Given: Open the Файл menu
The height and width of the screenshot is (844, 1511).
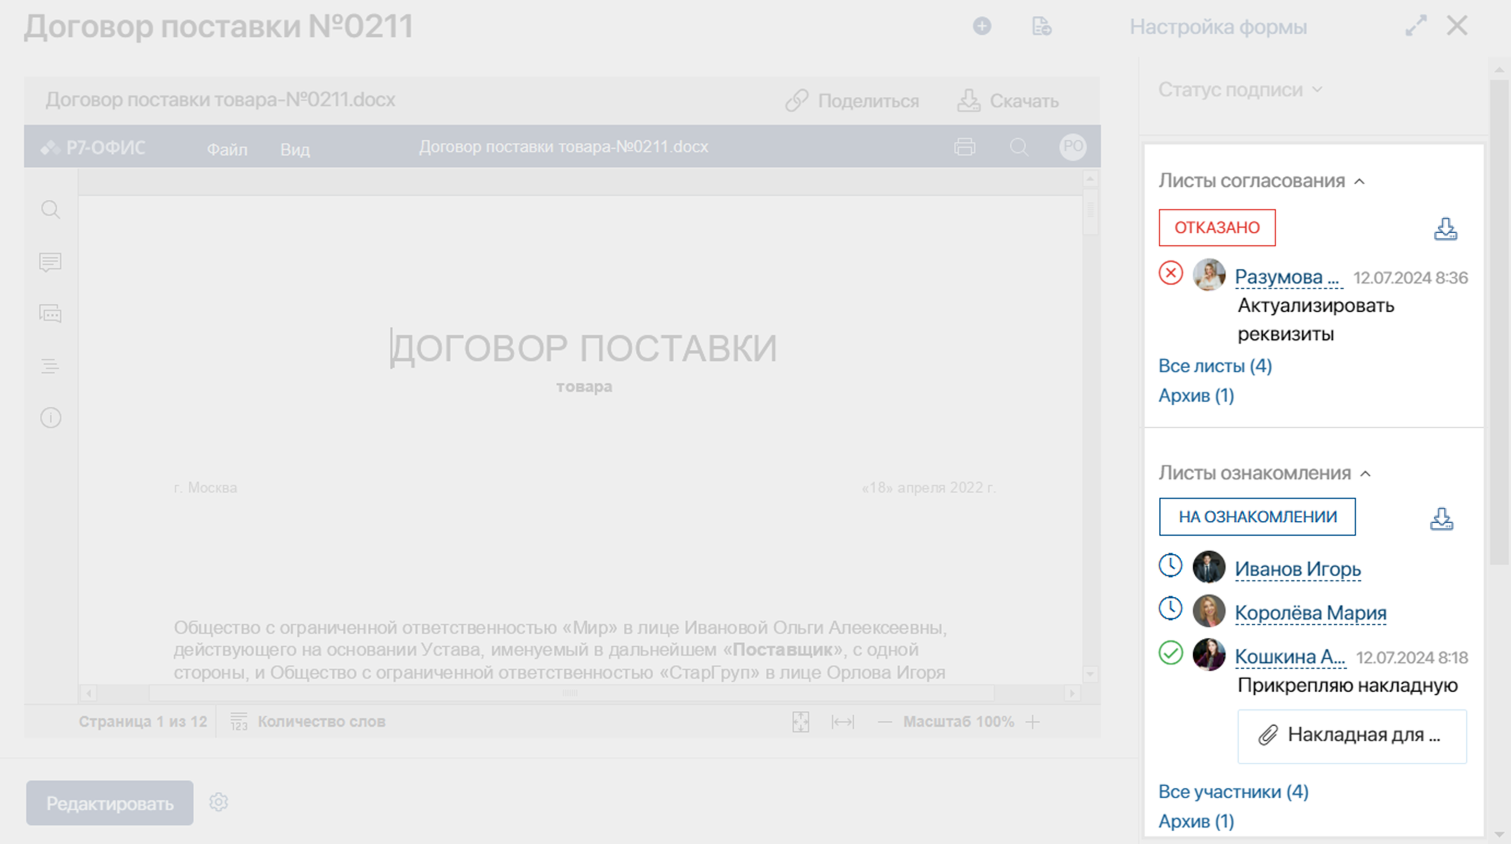Looking at the screenshot, I should click(227, 149).
